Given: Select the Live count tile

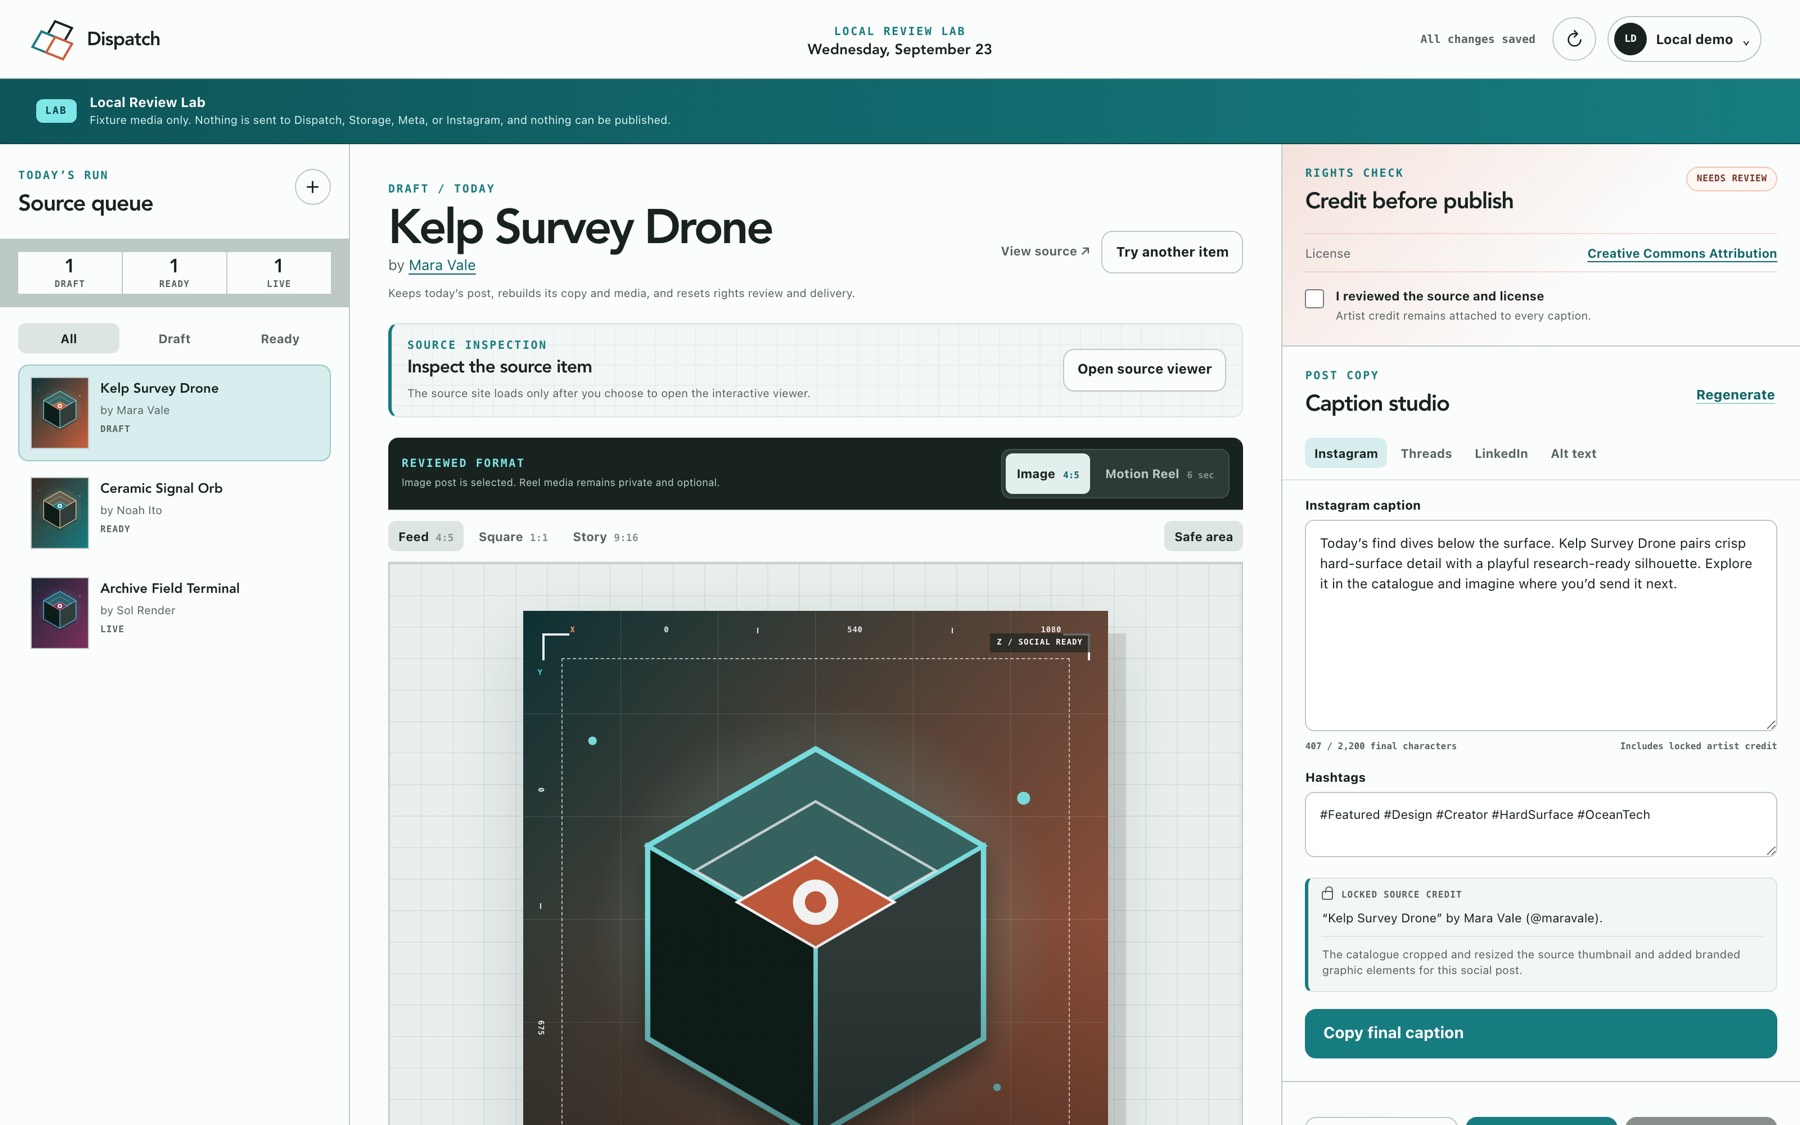Looking at the screenshot, I should [279, 272].
